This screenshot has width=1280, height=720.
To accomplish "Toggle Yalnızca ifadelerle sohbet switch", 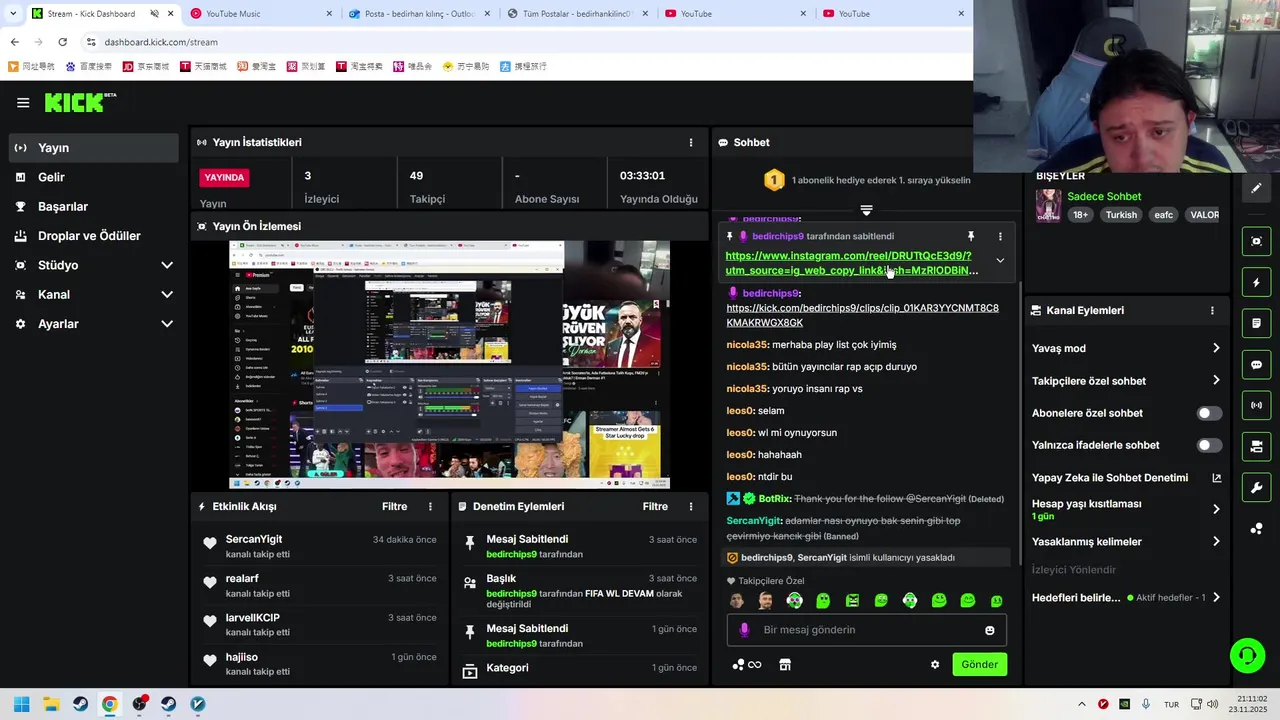I will (1209, 445).
